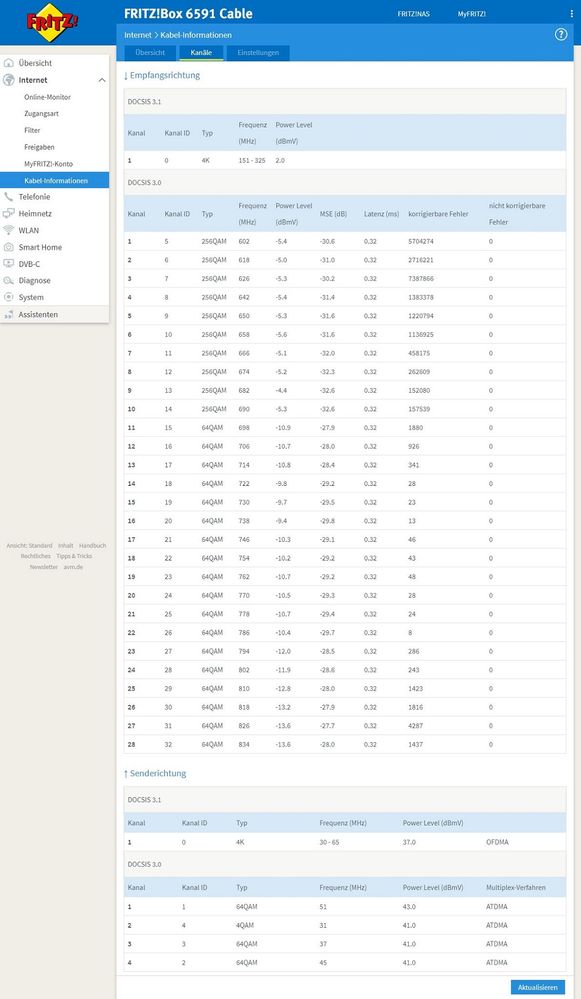The width and height of the screenshot is (581, 999).
Task: Open Tipps & Tricks footer link
Action: coord(74,556)
